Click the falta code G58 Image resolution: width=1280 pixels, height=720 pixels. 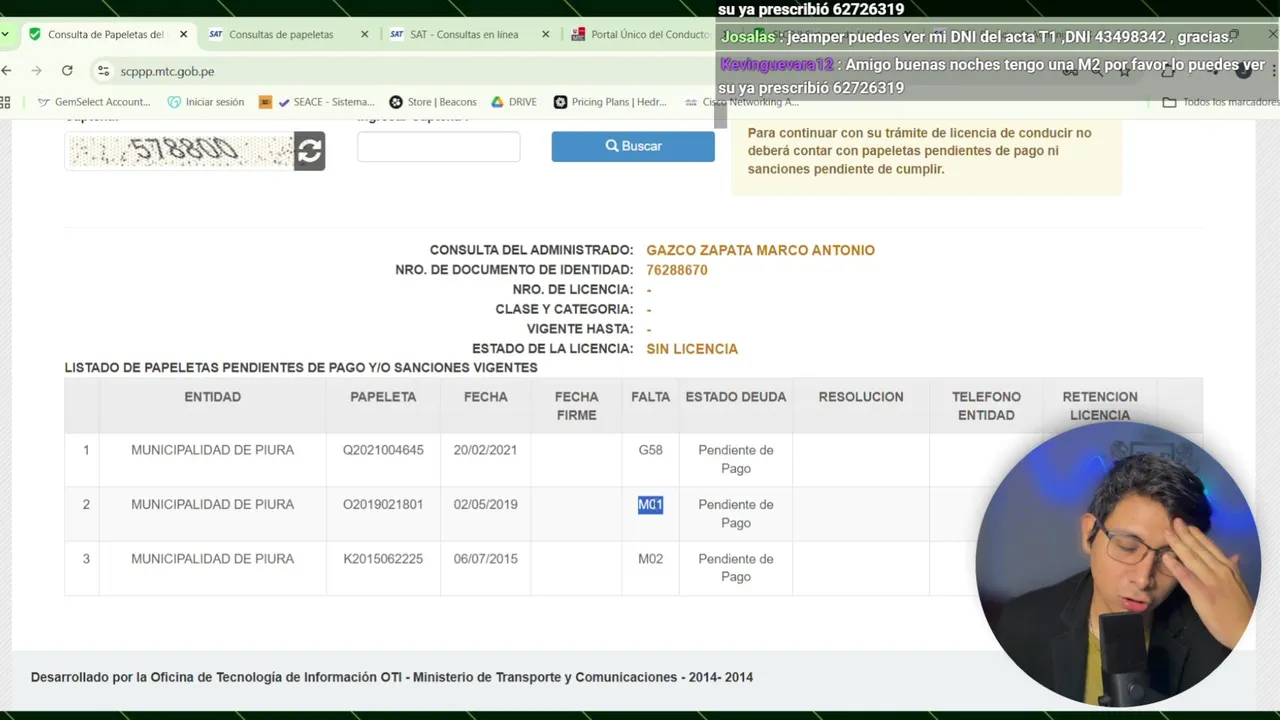650,450
